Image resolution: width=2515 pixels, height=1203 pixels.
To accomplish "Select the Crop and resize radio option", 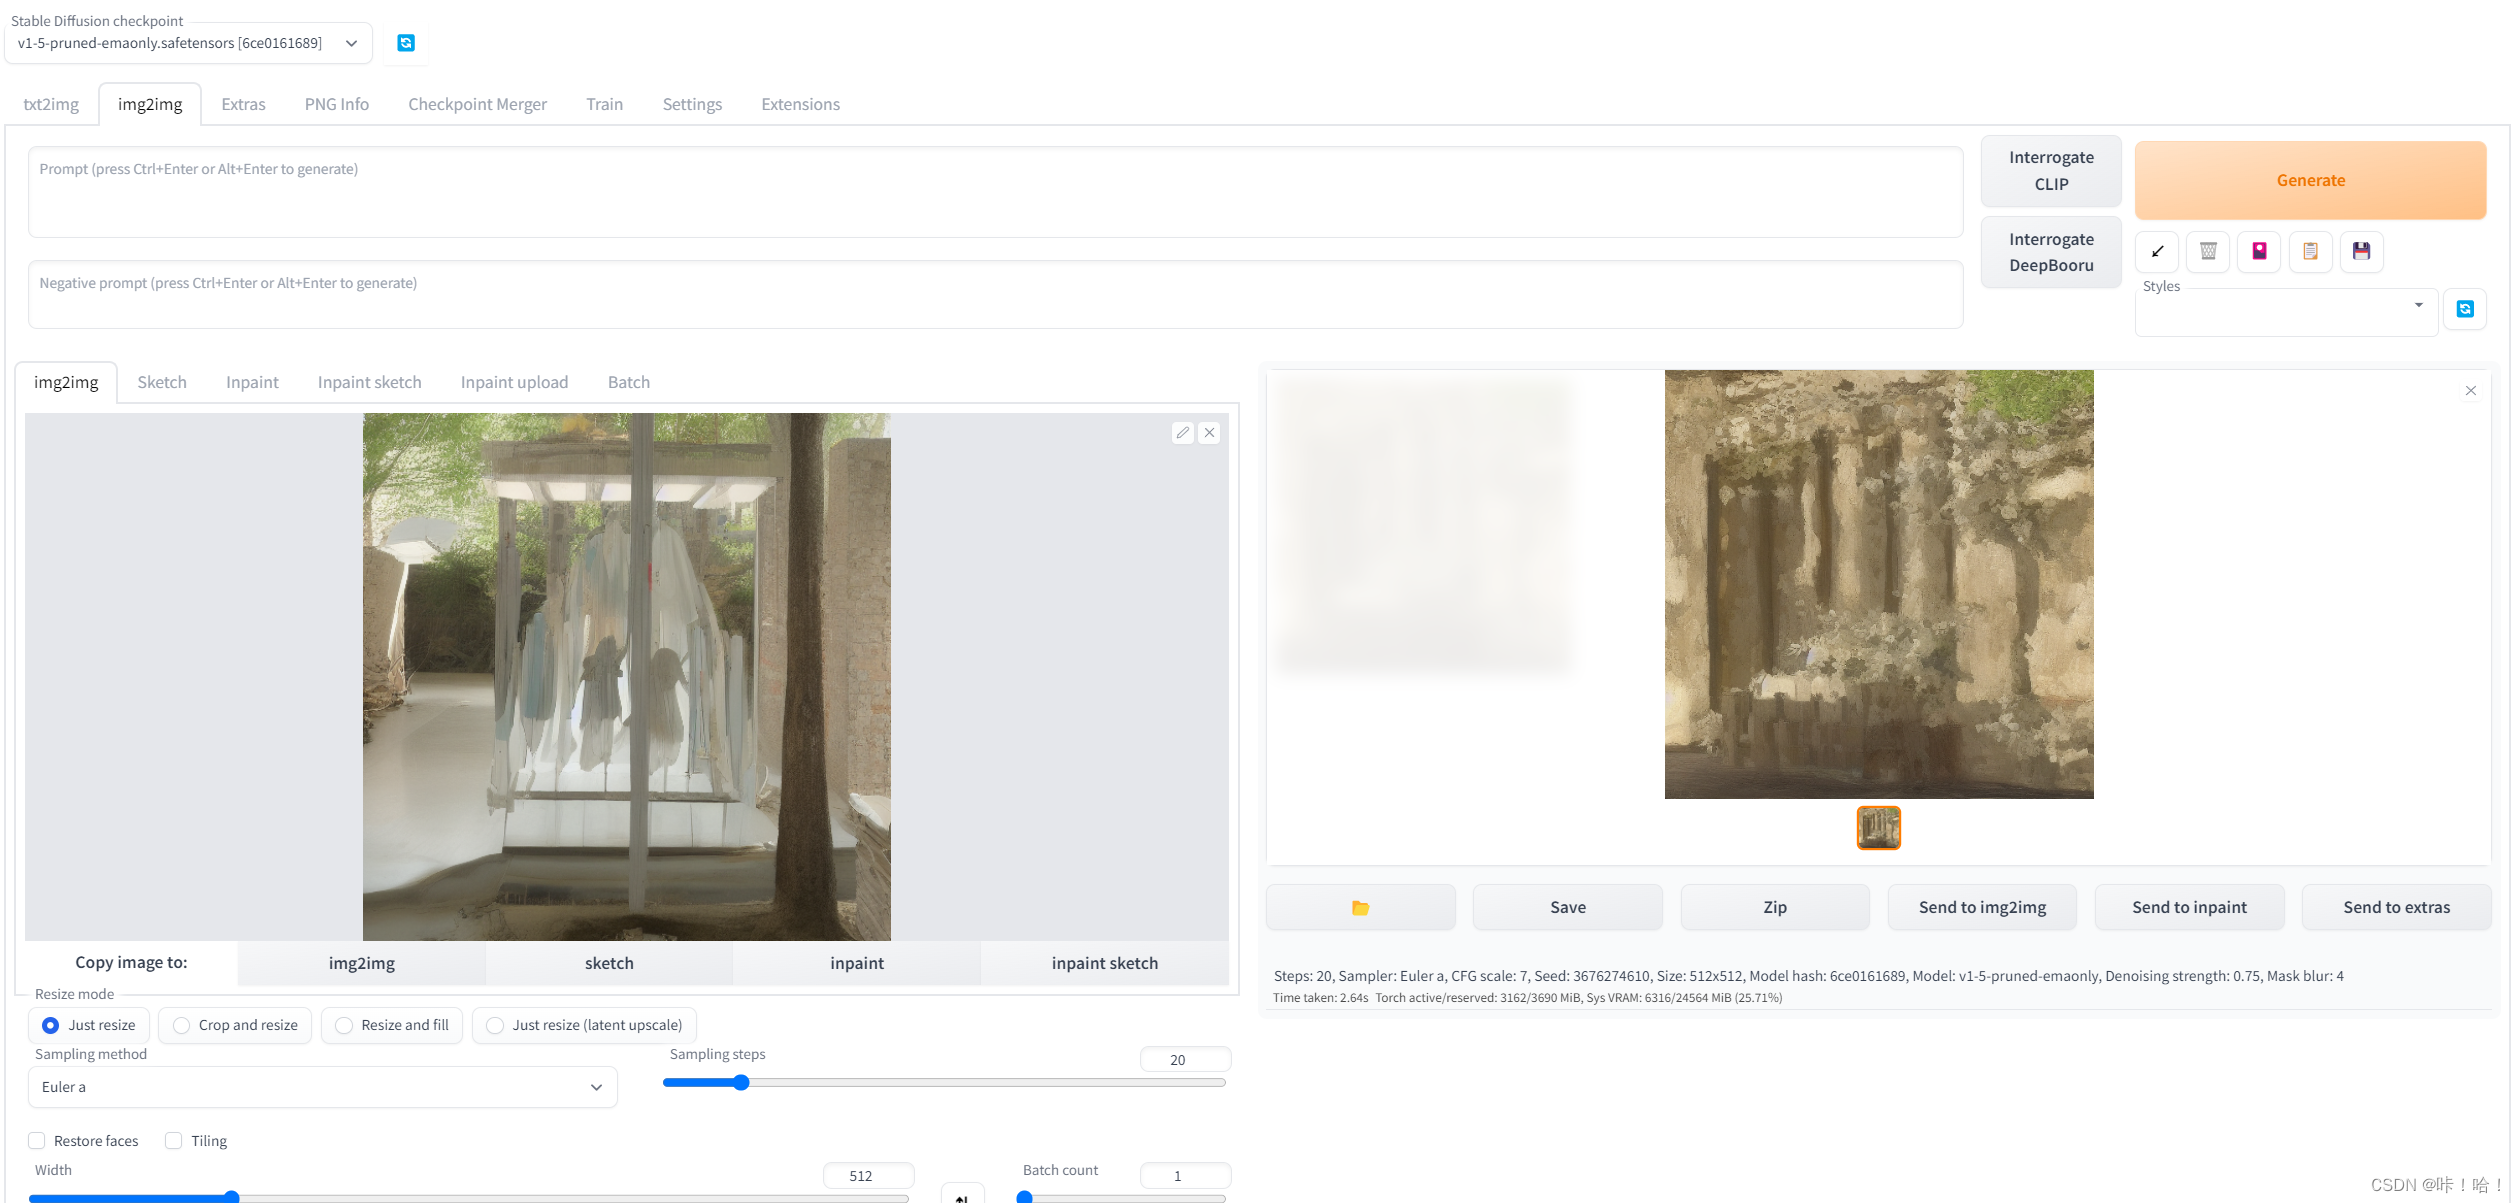I will 182,1025.
